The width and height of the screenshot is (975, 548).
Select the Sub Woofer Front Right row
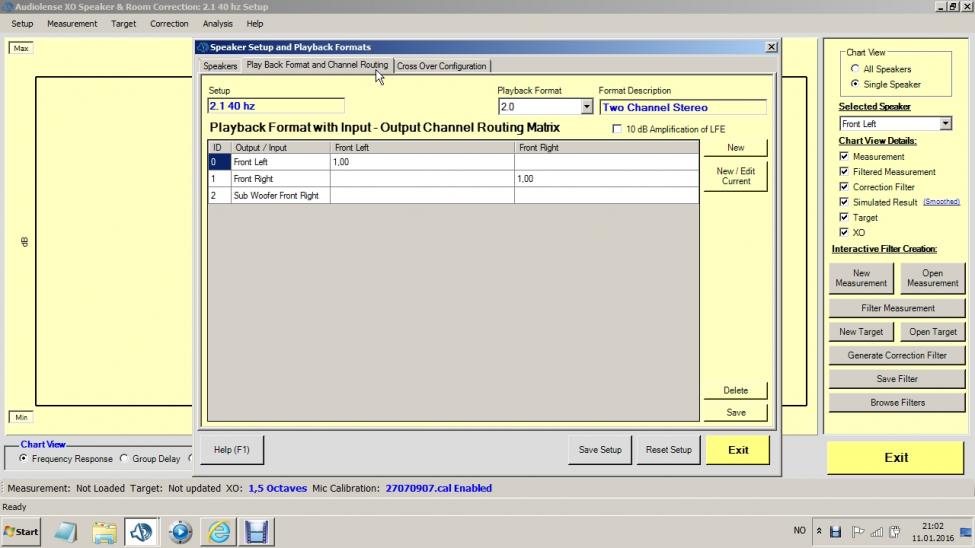453,195
